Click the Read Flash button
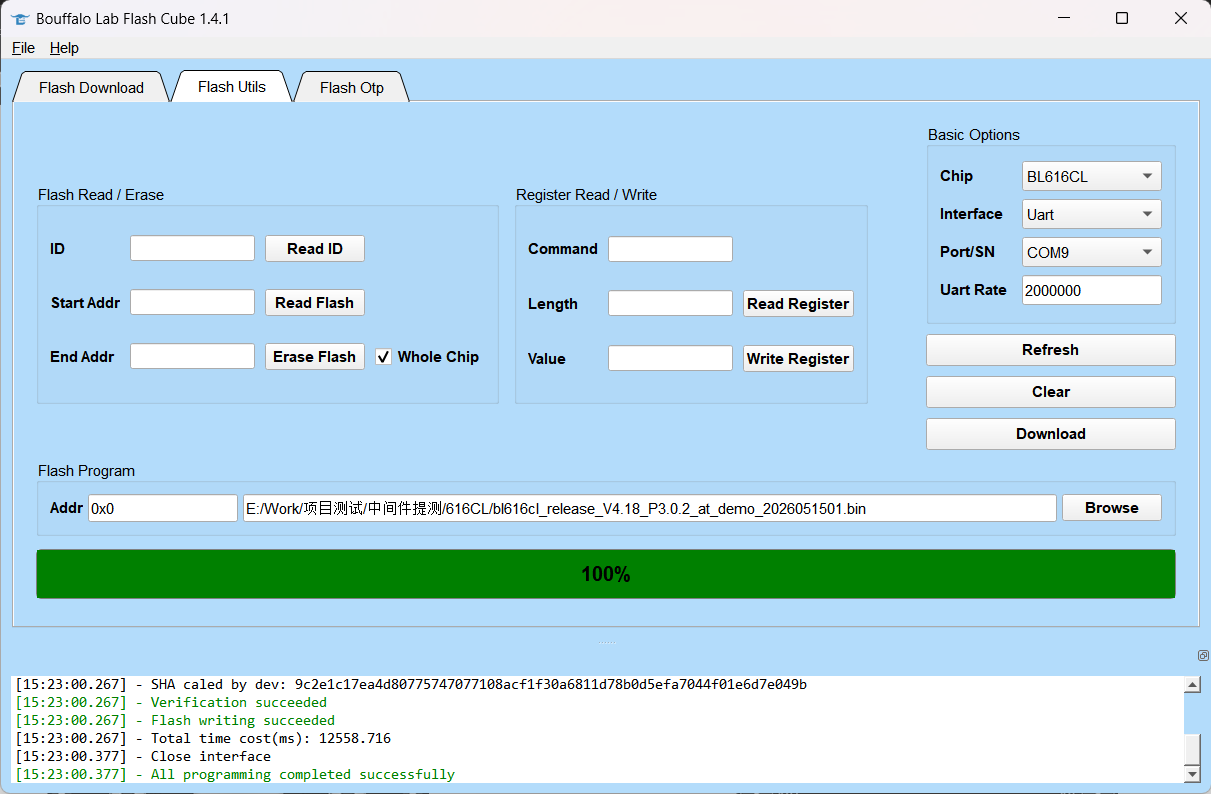 tap(315, 303)
